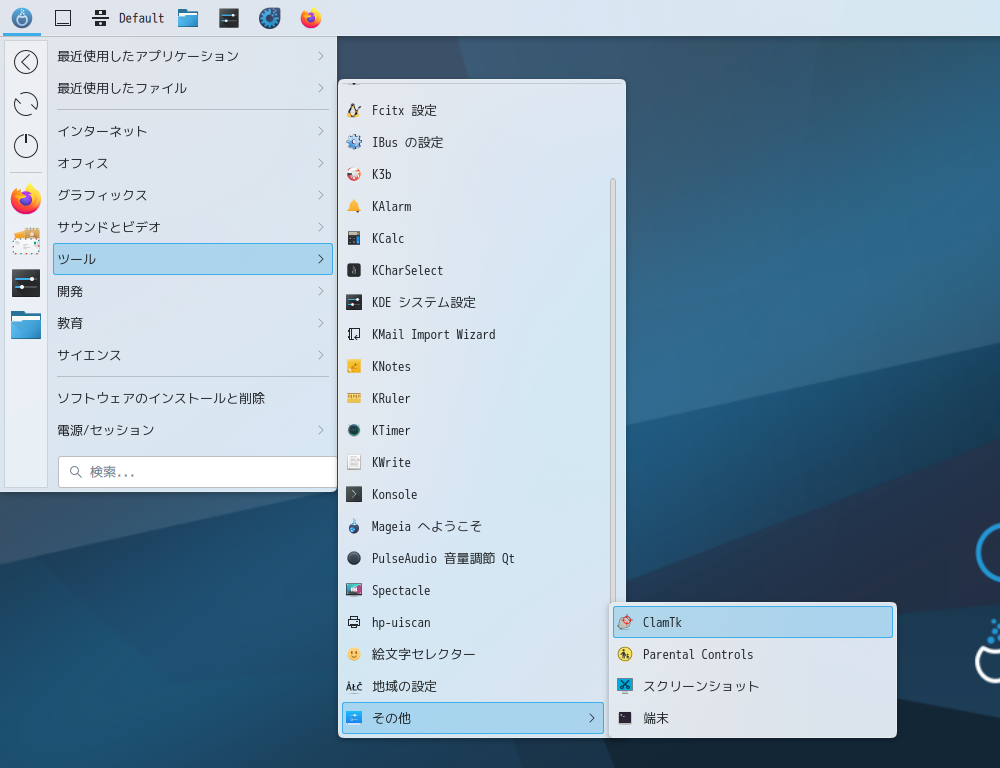Open the オフィス category

click(x=193, y=163)
